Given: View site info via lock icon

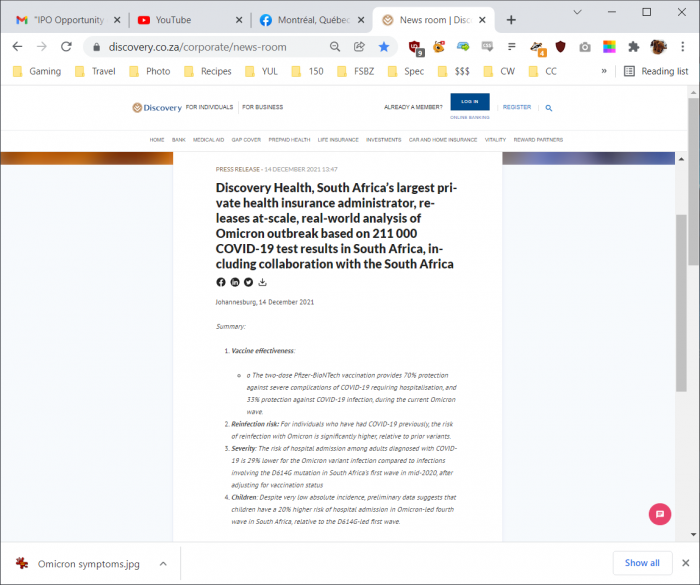Looking at the screenshot, I should pyautogui.click(x=96, y=47).
